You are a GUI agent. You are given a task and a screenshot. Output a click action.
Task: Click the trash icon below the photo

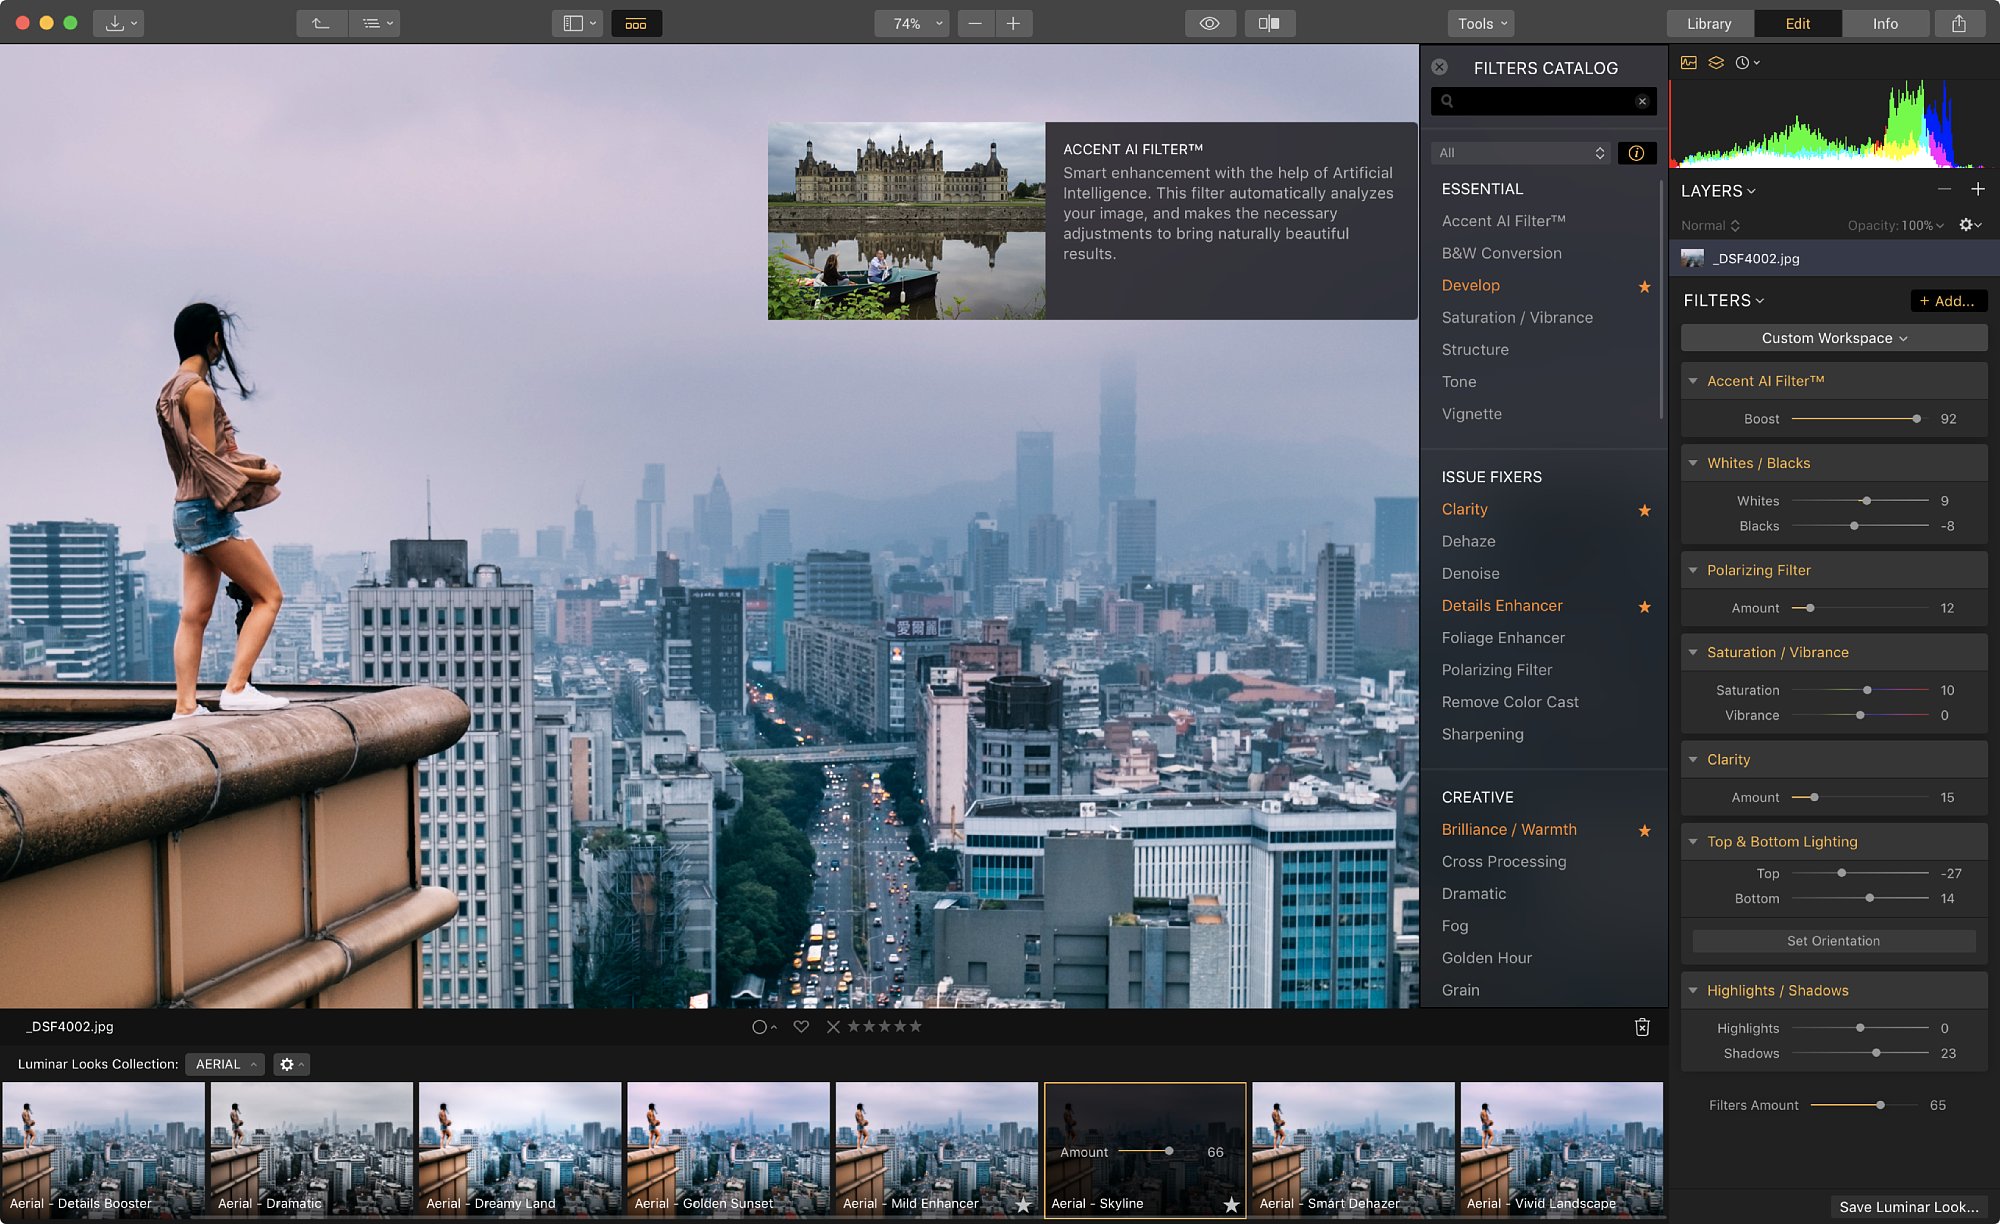point(1642,1027)
